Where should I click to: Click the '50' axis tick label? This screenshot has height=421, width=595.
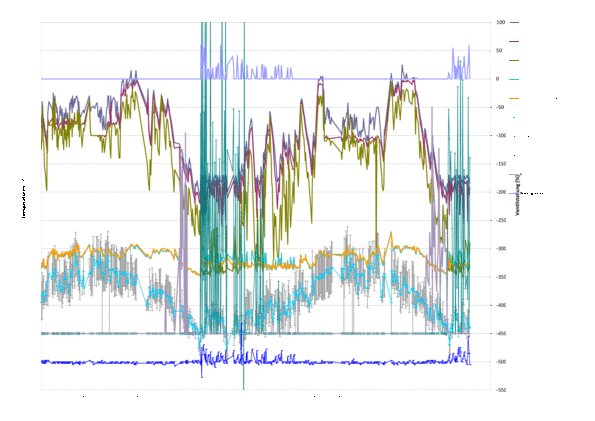499,50
